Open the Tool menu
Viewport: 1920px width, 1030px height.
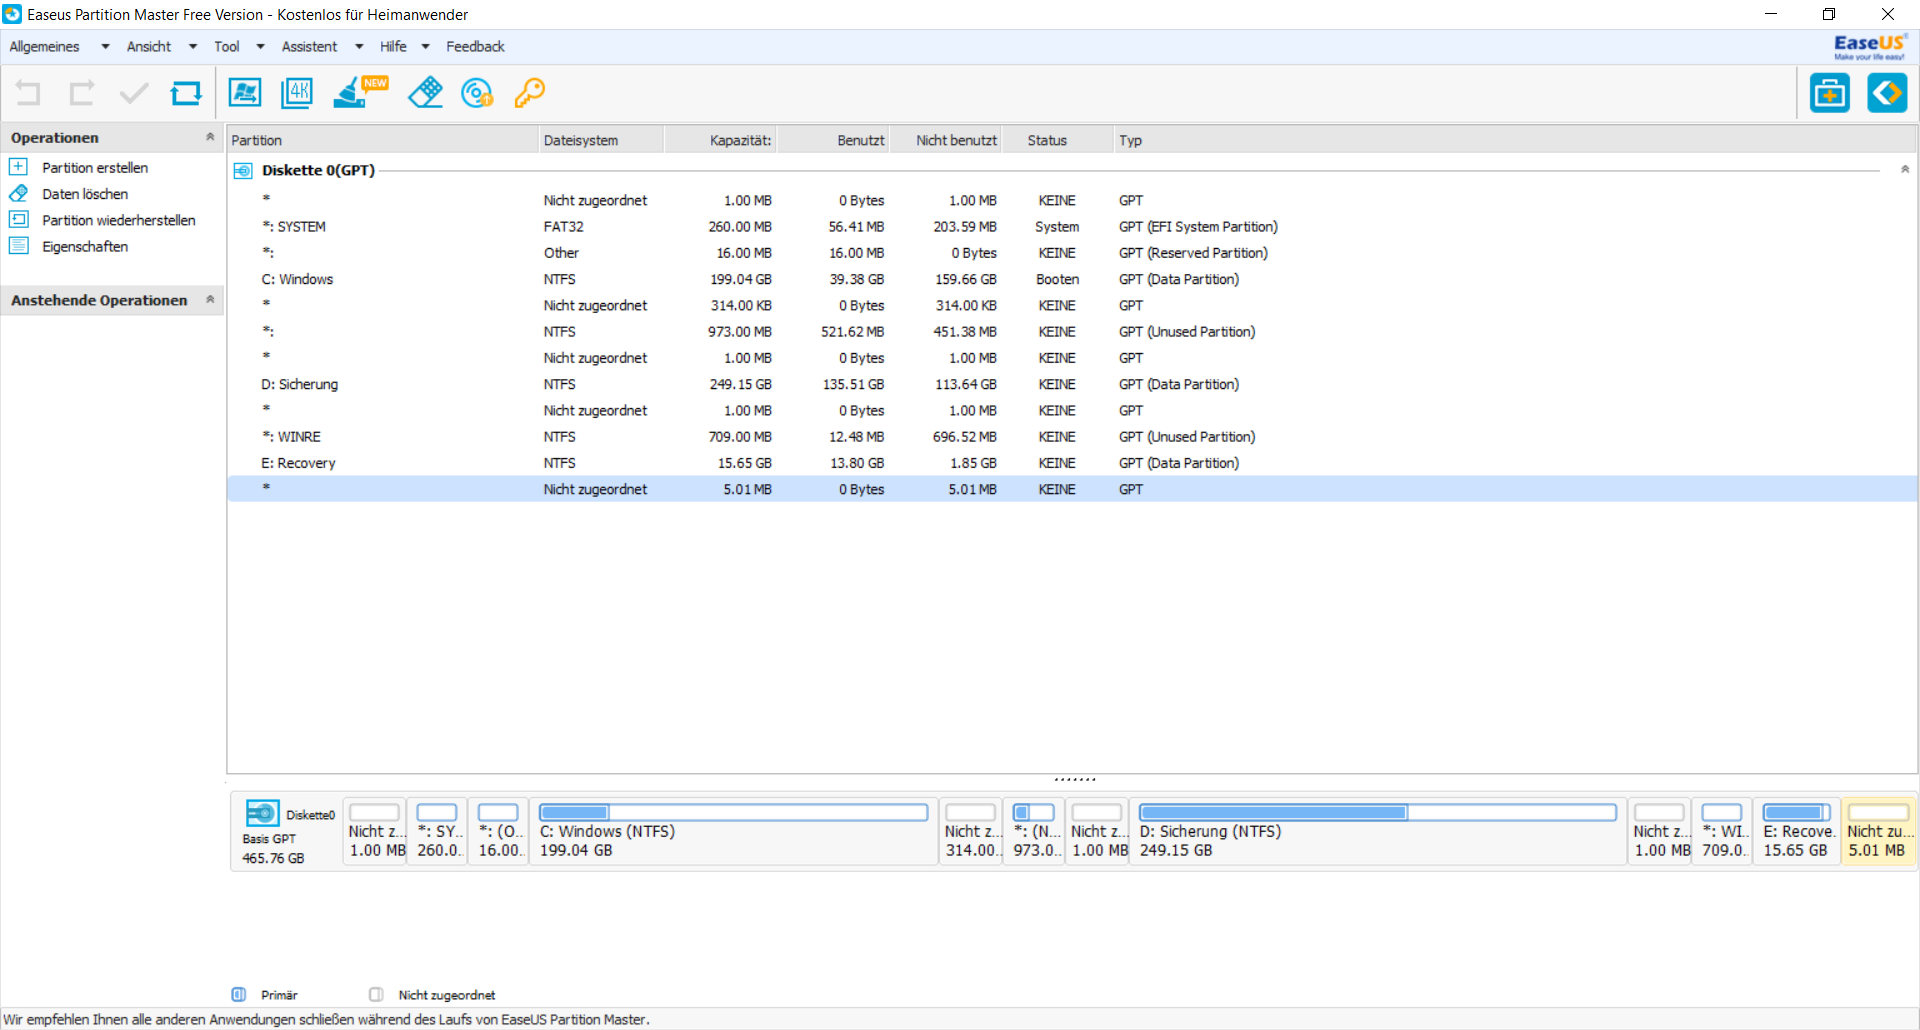[x=227, y=47]
